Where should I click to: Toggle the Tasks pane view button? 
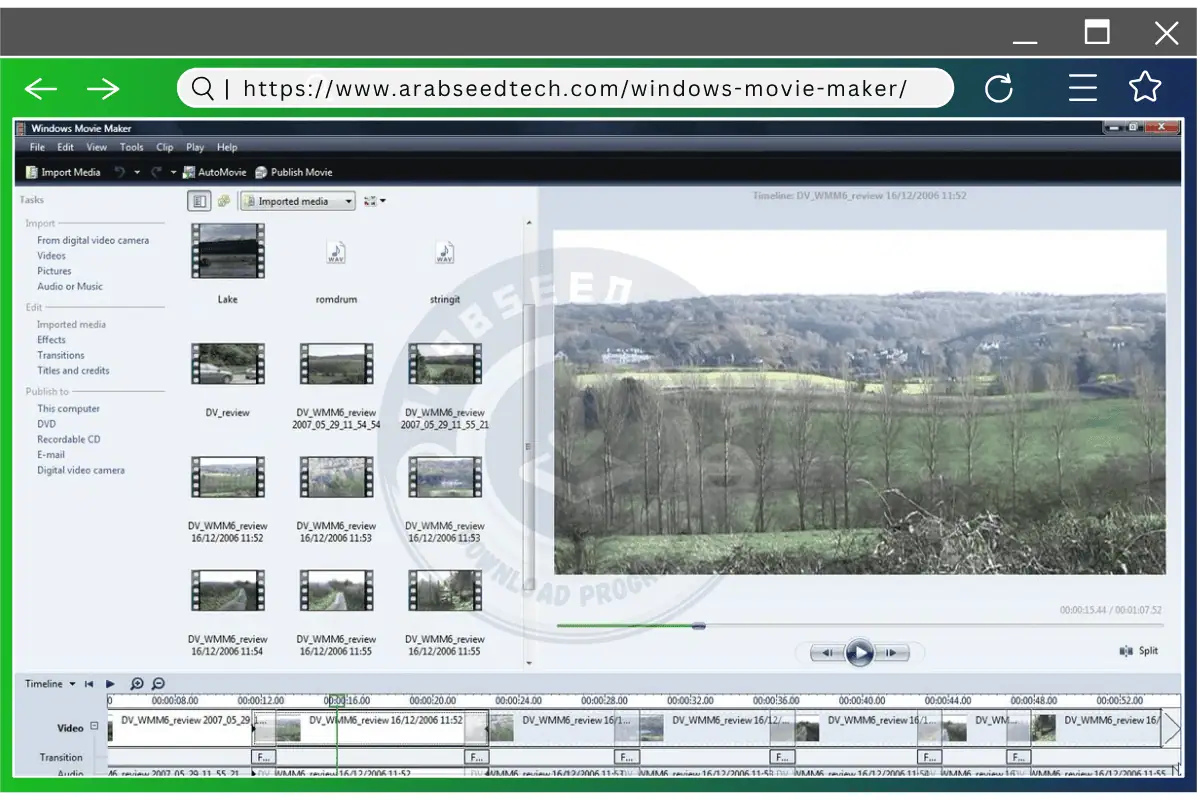[199, 200]
